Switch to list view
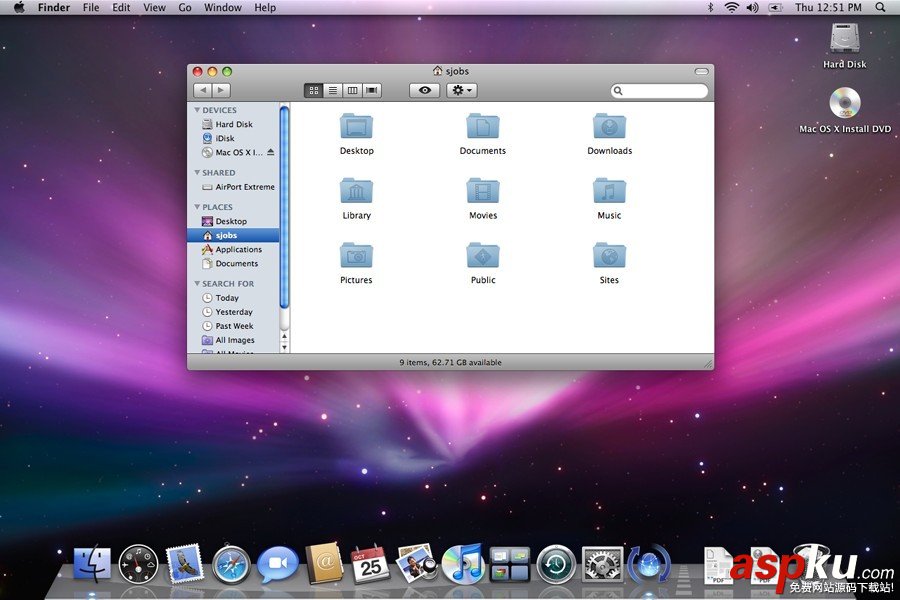This screenshot has height=600, width=900. click(333, 90)
